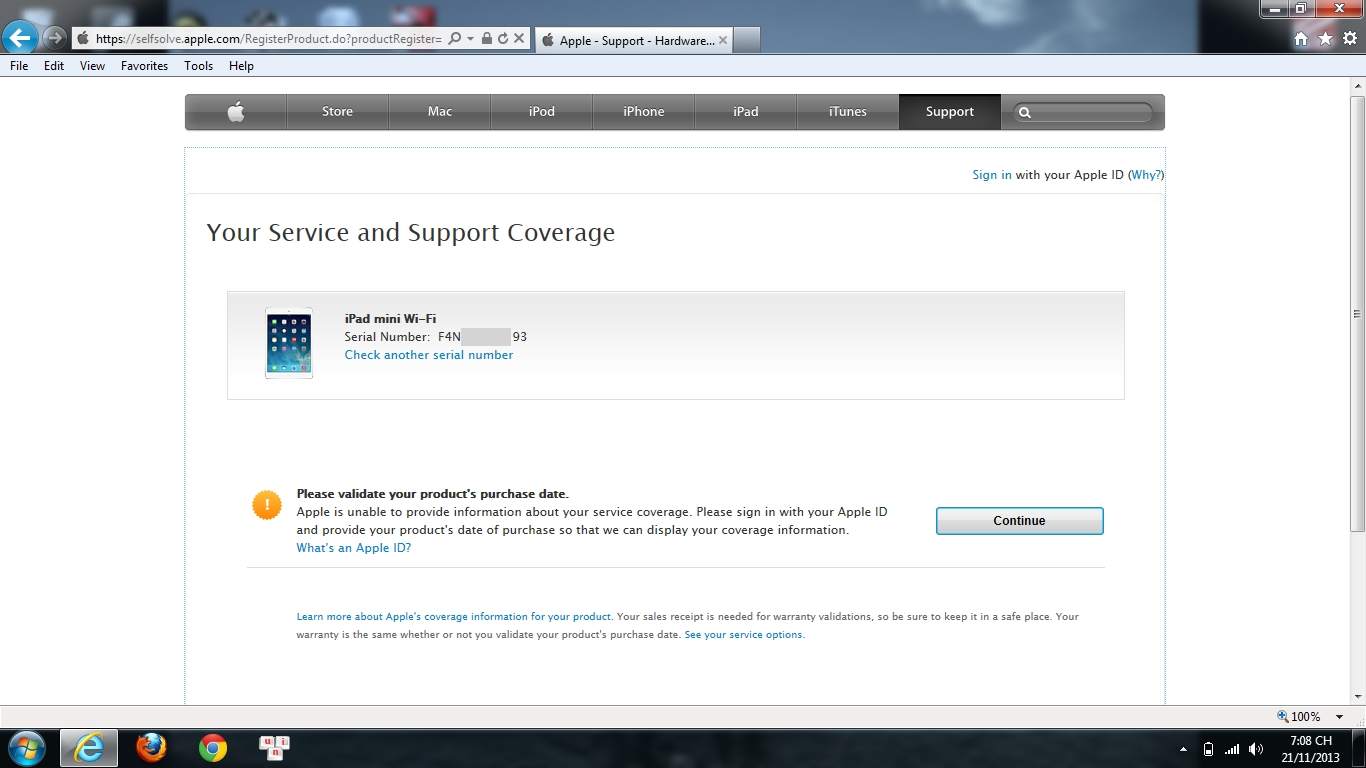Open the clock showing 7:08 CH
1366x768 pixels.
coord(1311,749)
